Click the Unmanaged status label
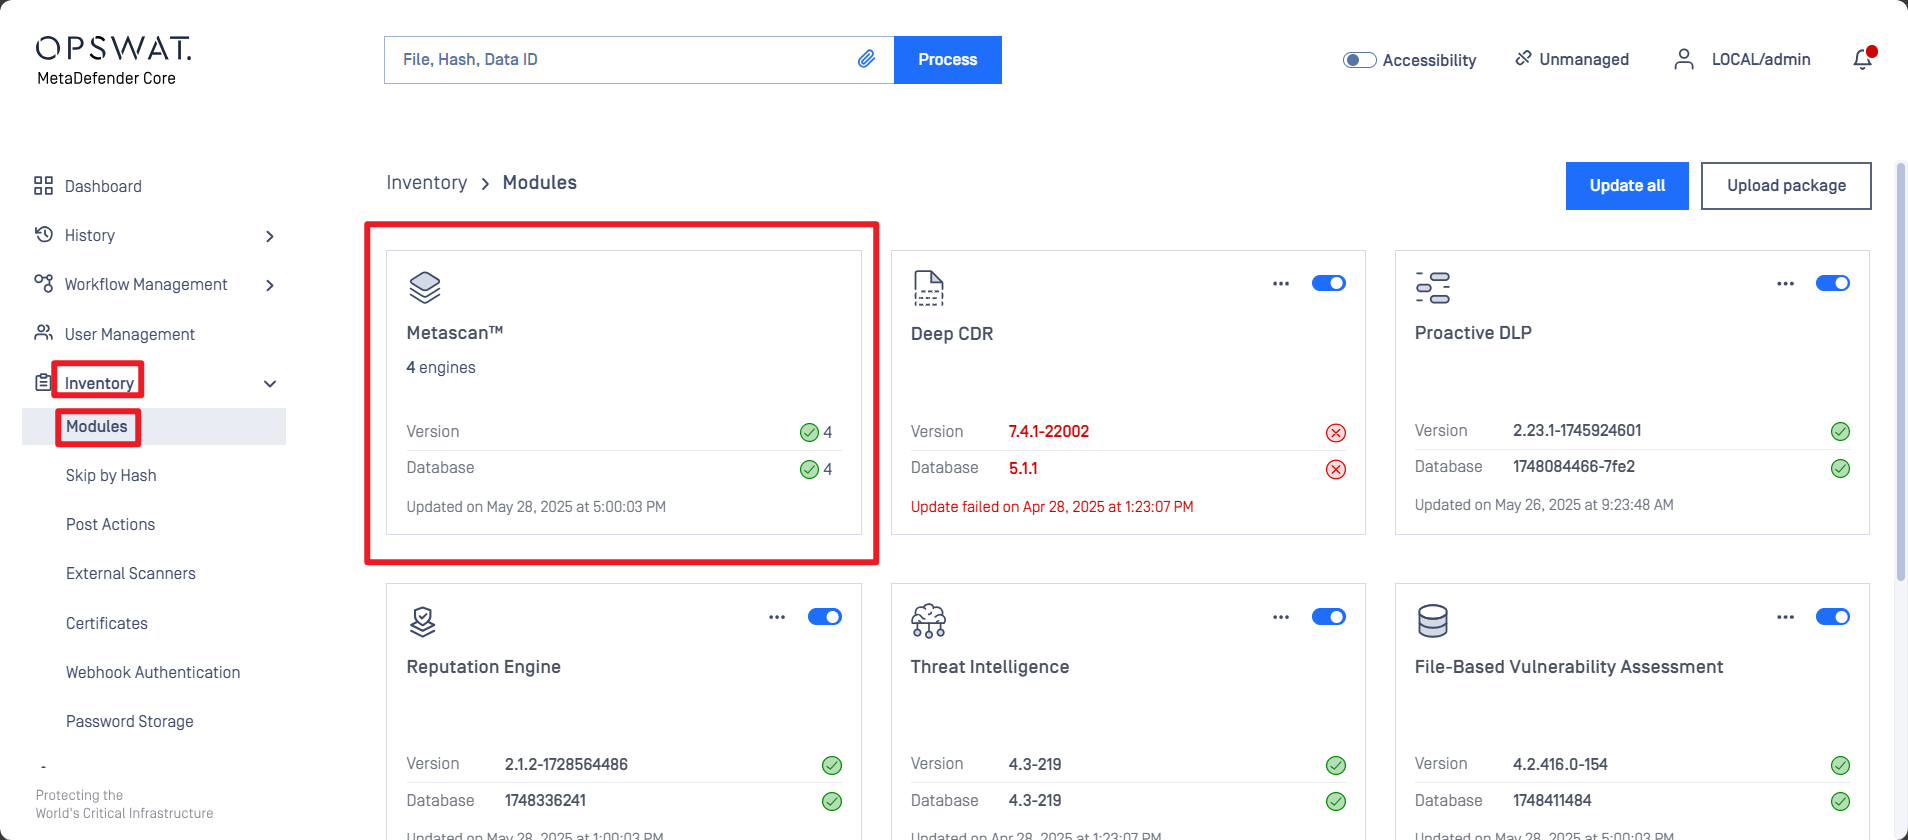 point(1584,59)
